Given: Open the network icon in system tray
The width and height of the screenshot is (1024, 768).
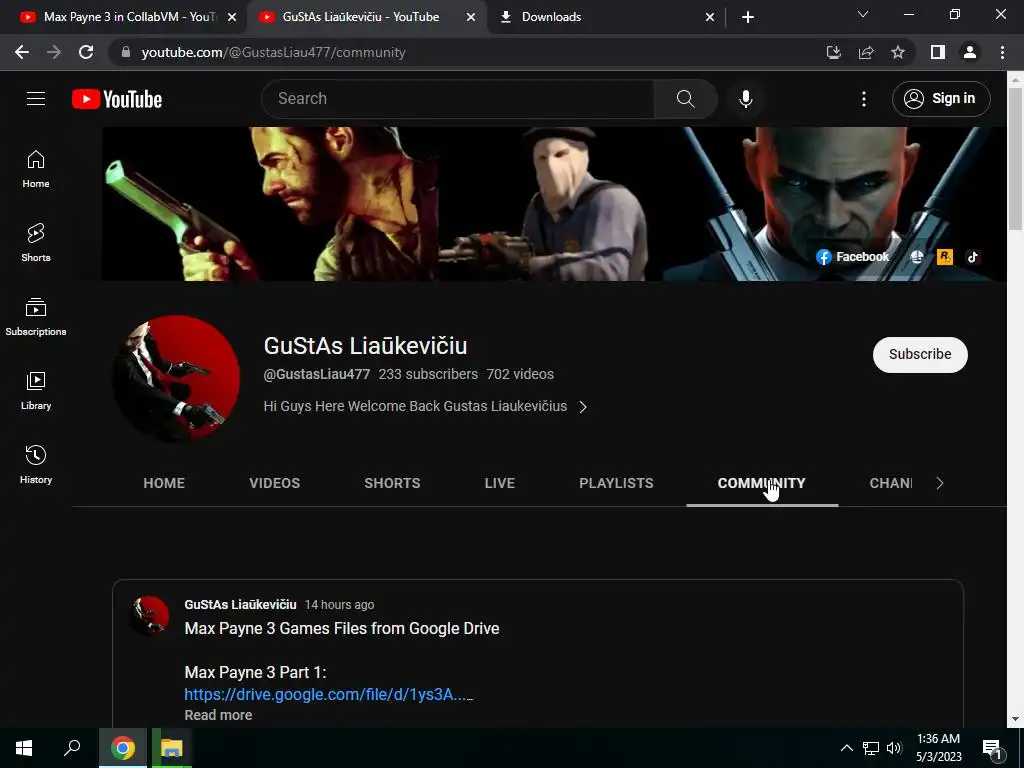Looking at the screenshot, I should [871, 748].
